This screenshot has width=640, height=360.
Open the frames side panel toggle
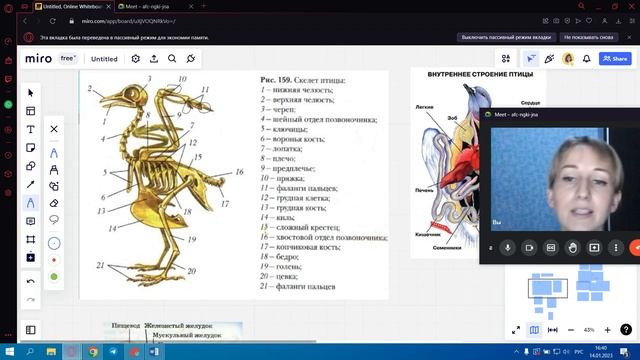[x=31, y=330]
